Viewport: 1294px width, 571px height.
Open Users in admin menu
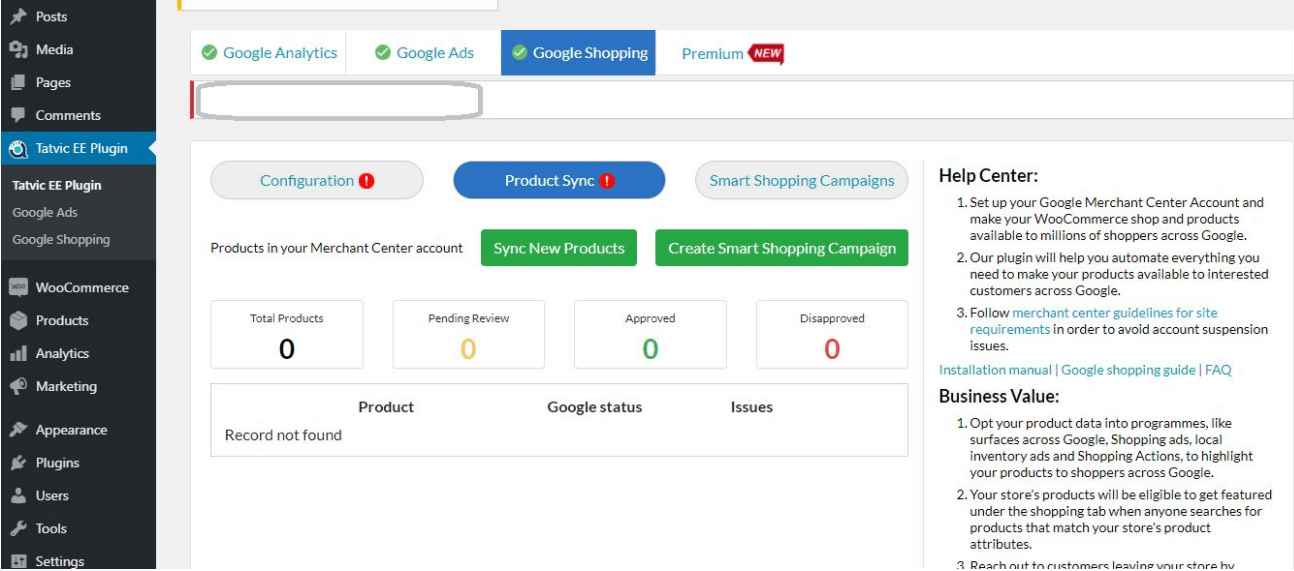[x=78, y=496]
